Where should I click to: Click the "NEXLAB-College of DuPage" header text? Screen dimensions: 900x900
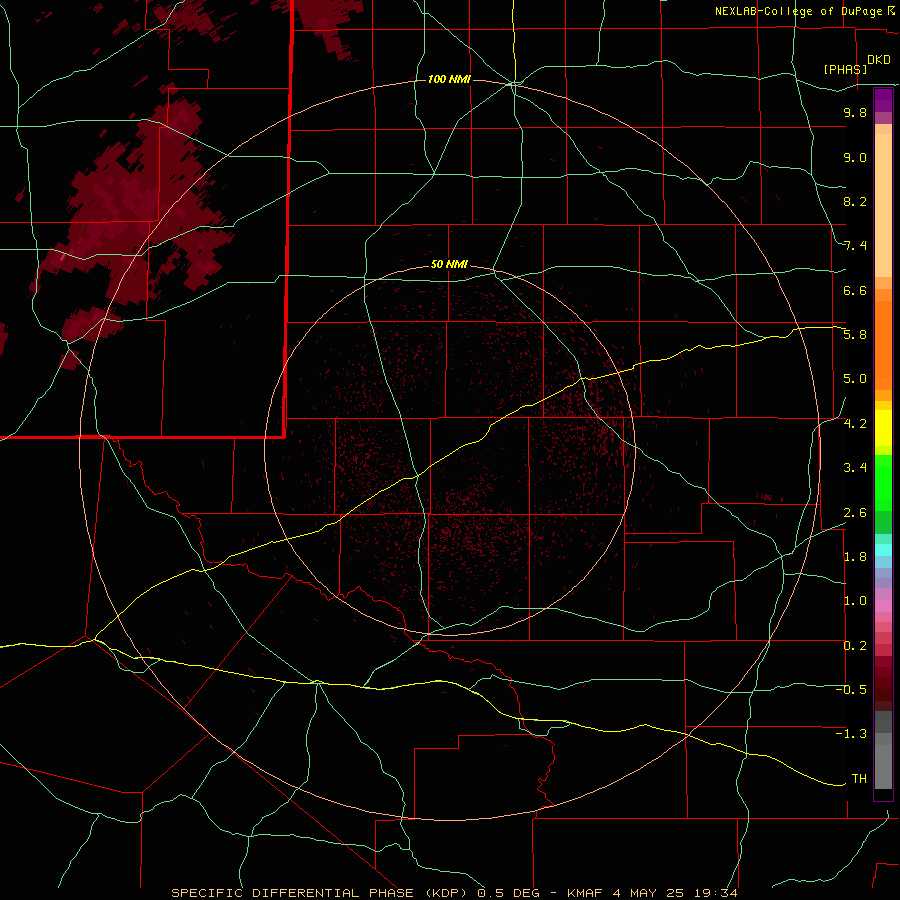(800, 11)
